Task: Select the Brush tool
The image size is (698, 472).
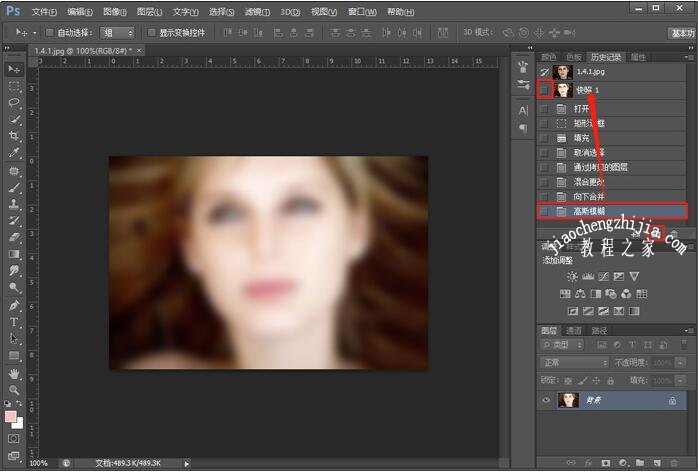Action: point(14,186)
